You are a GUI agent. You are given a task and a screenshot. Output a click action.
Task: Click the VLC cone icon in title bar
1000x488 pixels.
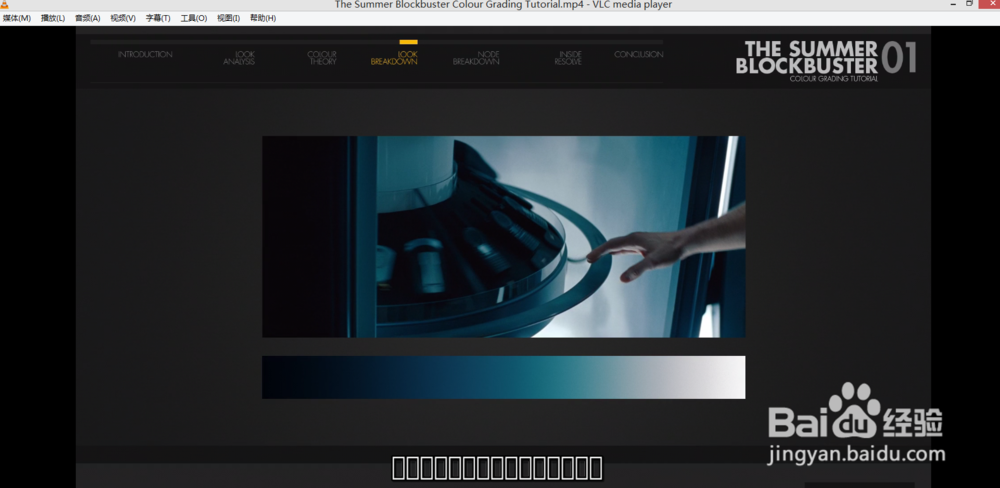(x=4, y=4)
